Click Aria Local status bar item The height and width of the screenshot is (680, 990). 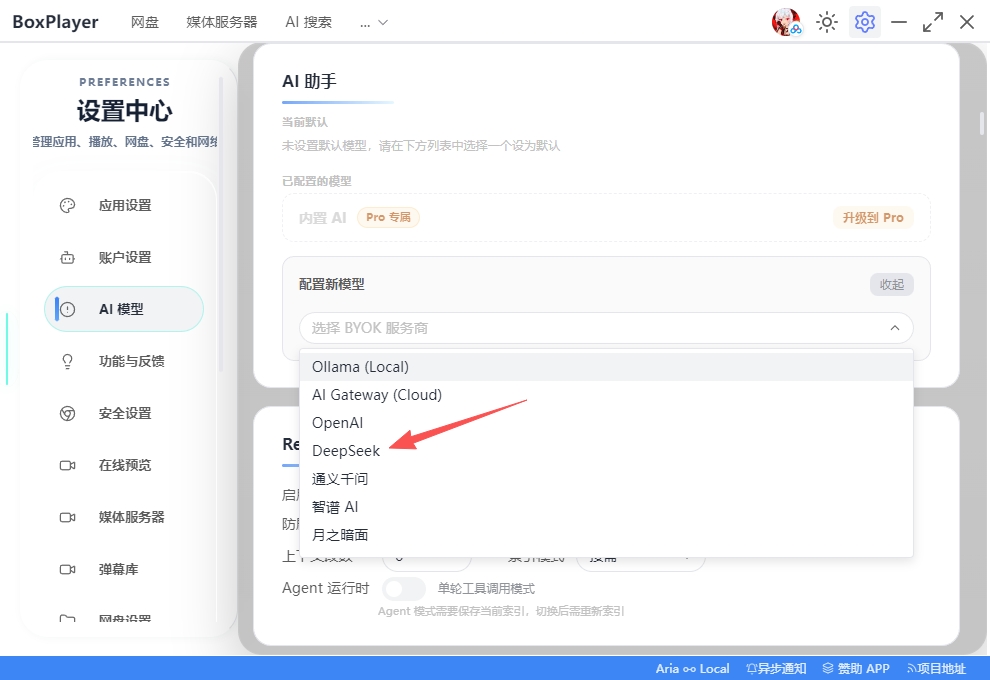point(692,669)
